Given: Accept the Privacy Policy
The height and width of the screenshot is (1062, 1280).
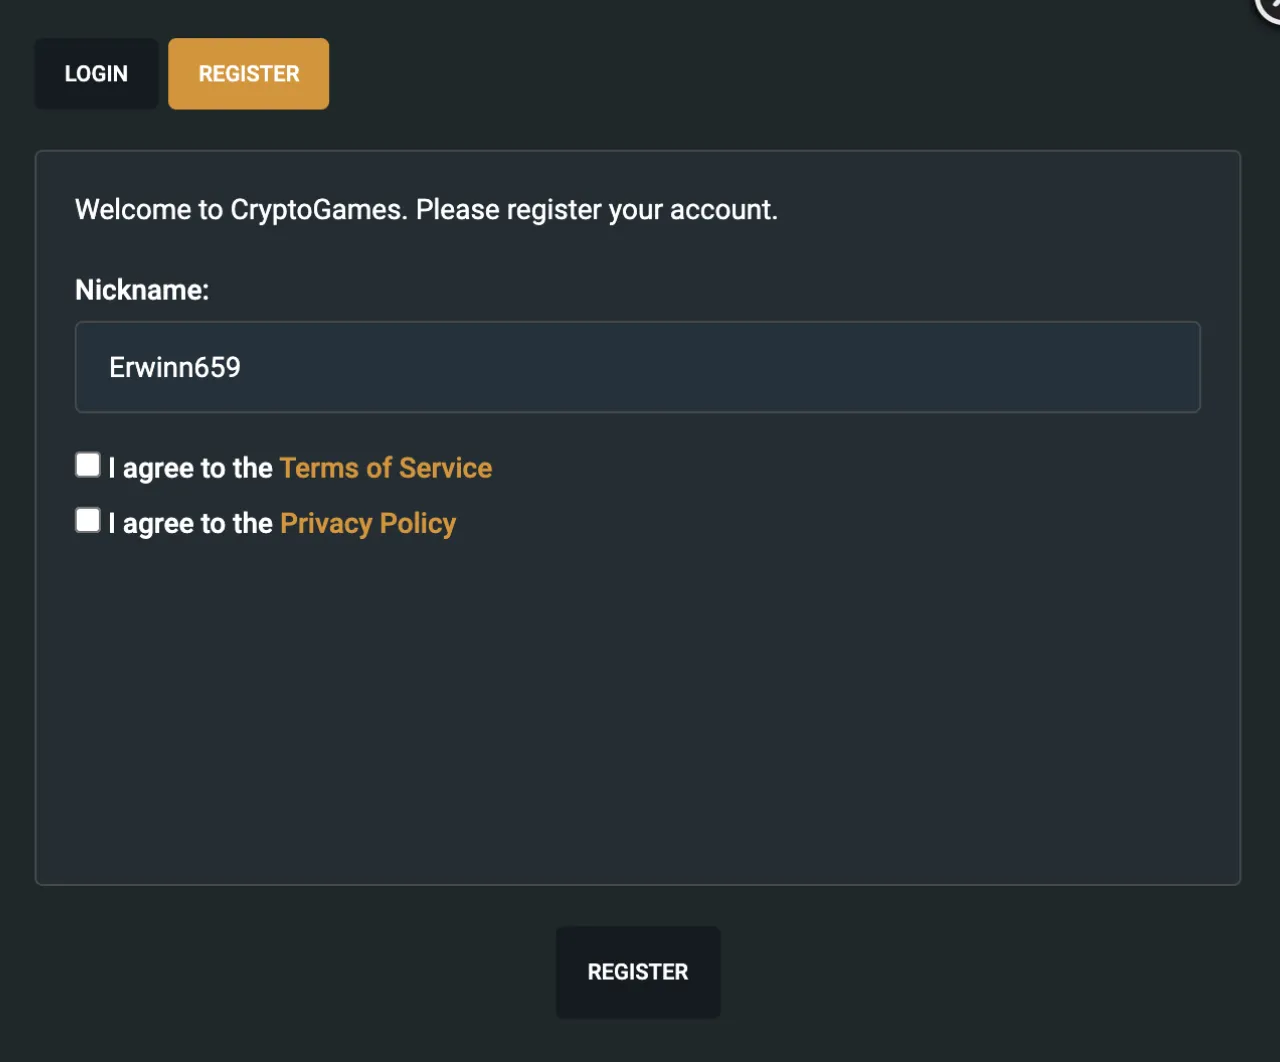Looking at the screenshot, I should [88, 520].
